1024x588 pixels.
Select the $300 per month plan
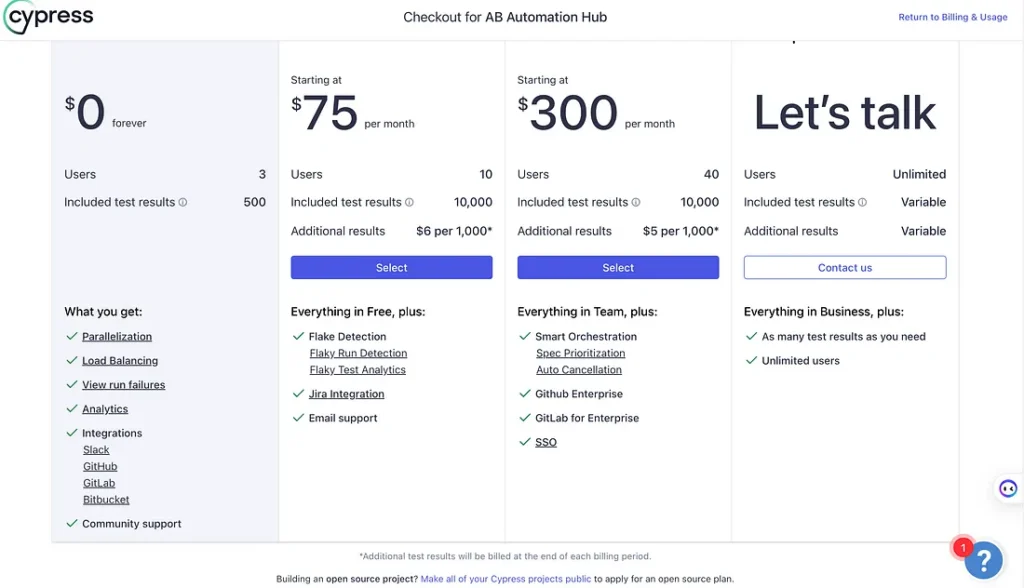click(x=617, y=268)
